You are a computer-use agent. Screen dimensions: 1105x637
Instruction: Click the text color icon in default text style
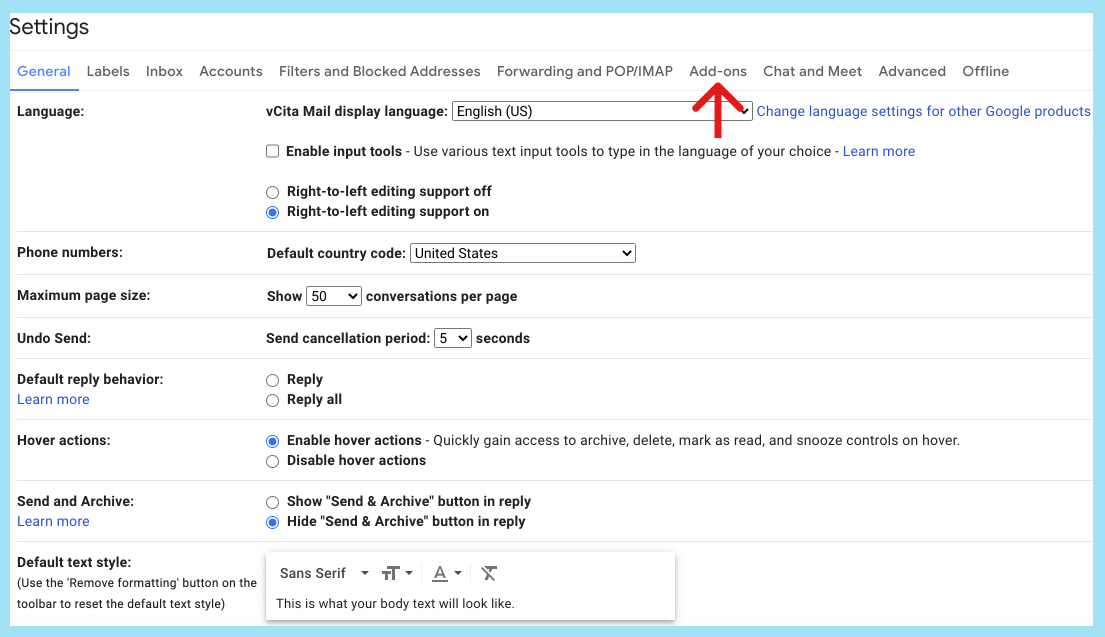(x=440, y=573)
